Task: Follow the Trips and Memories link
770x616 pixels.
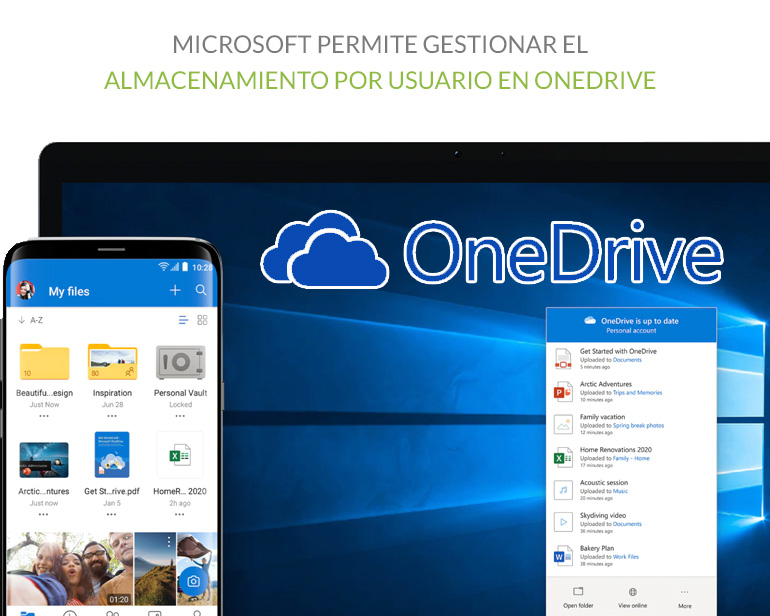Action: (637, 393)
